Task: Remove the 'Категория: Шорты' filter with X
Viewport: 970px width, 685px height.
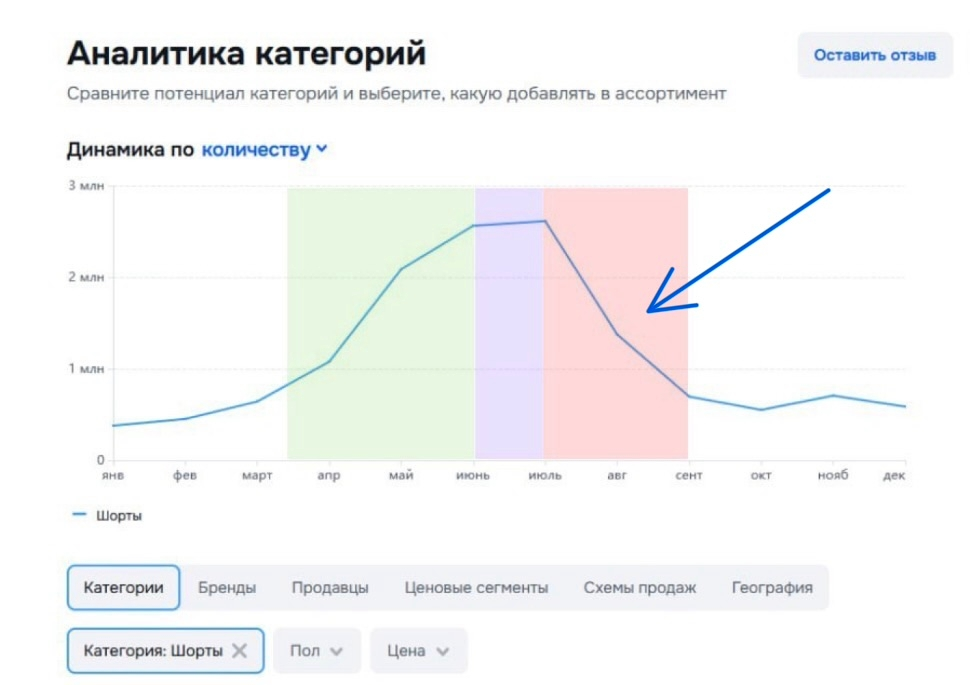Action: coord(240,651)
